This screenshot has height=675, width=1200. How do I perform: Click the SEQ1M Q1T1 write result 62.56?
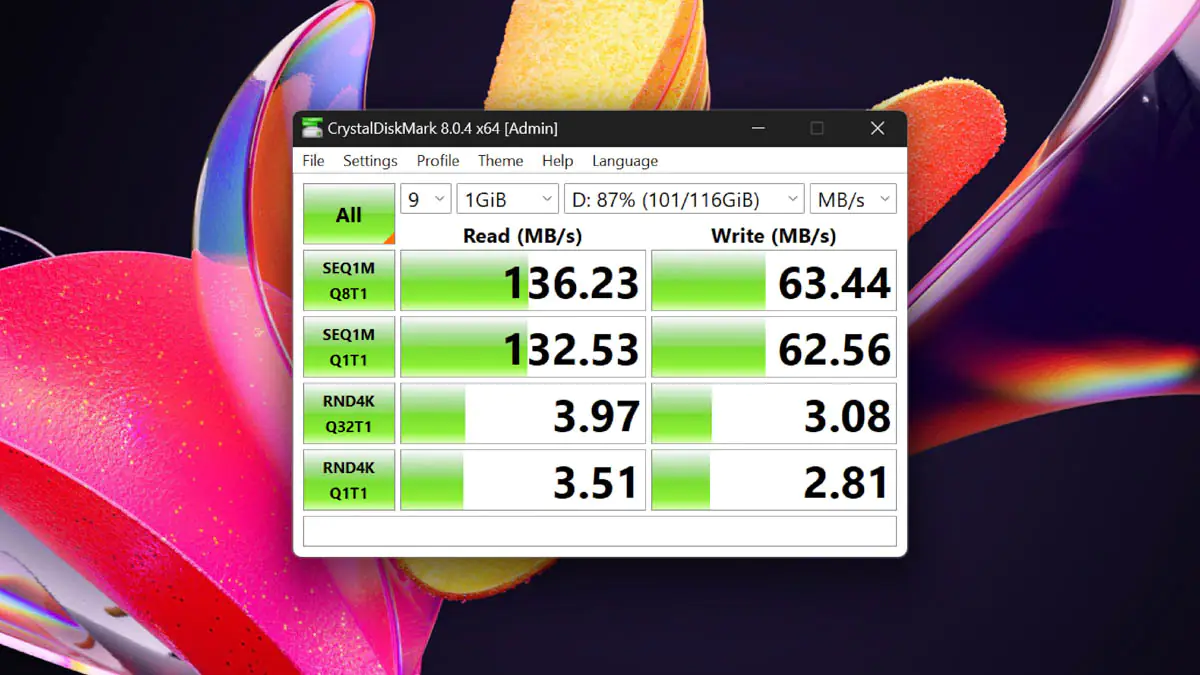coord(774,347)
